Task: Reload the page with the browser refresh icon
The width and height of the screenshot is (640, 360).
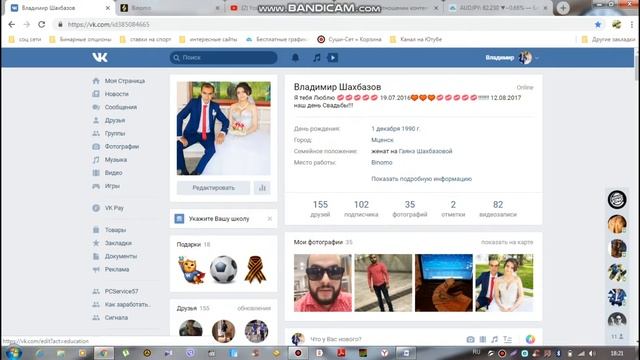Action: pos(42,24)
